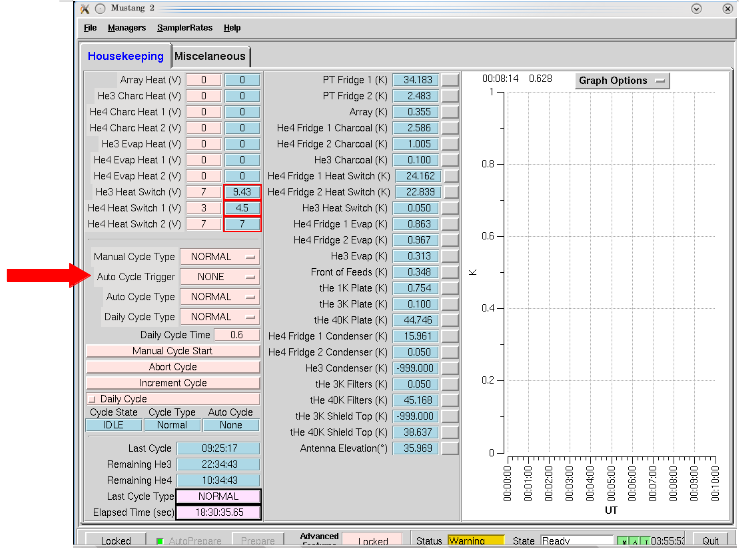This screenshot has width=739, height=549.
Task: Click the State field showing Ready
Action: 576,541
